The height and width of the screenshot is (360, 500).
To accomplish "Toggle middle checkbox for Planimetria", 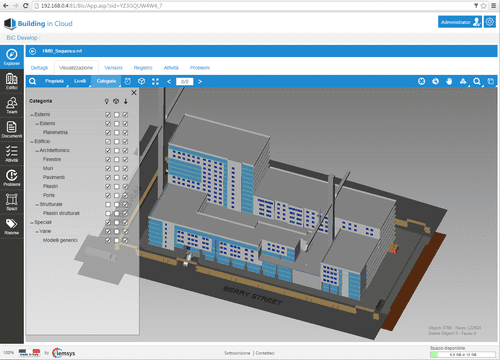I will pyautogui.click(x=116, y=132).
